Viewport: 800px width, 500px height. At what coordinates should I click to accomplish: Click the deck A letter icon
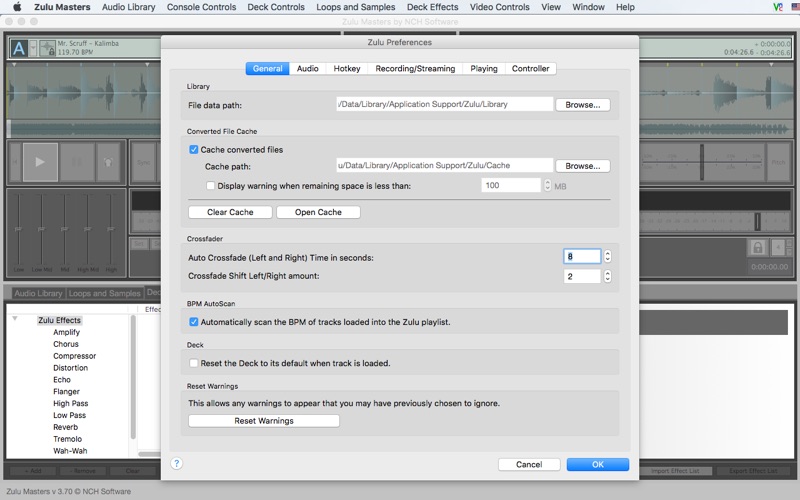(19, 48)
